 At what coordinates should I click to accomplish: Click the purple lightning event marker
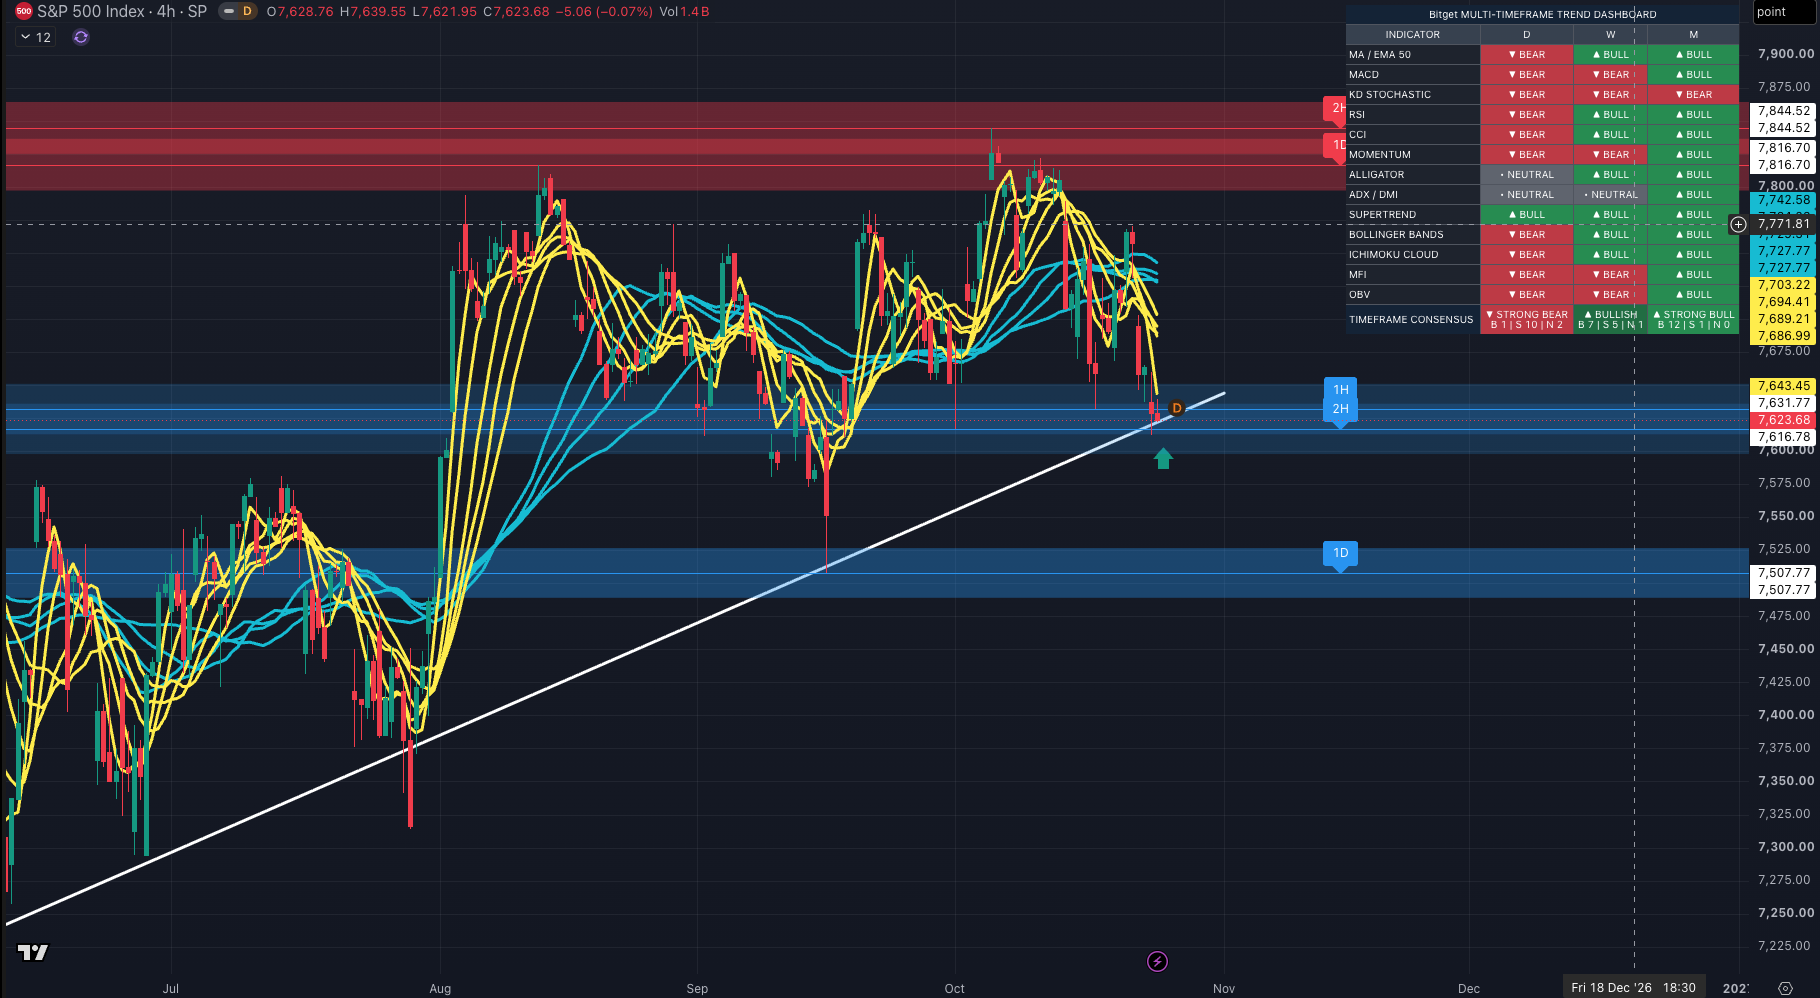point(1157,962)
